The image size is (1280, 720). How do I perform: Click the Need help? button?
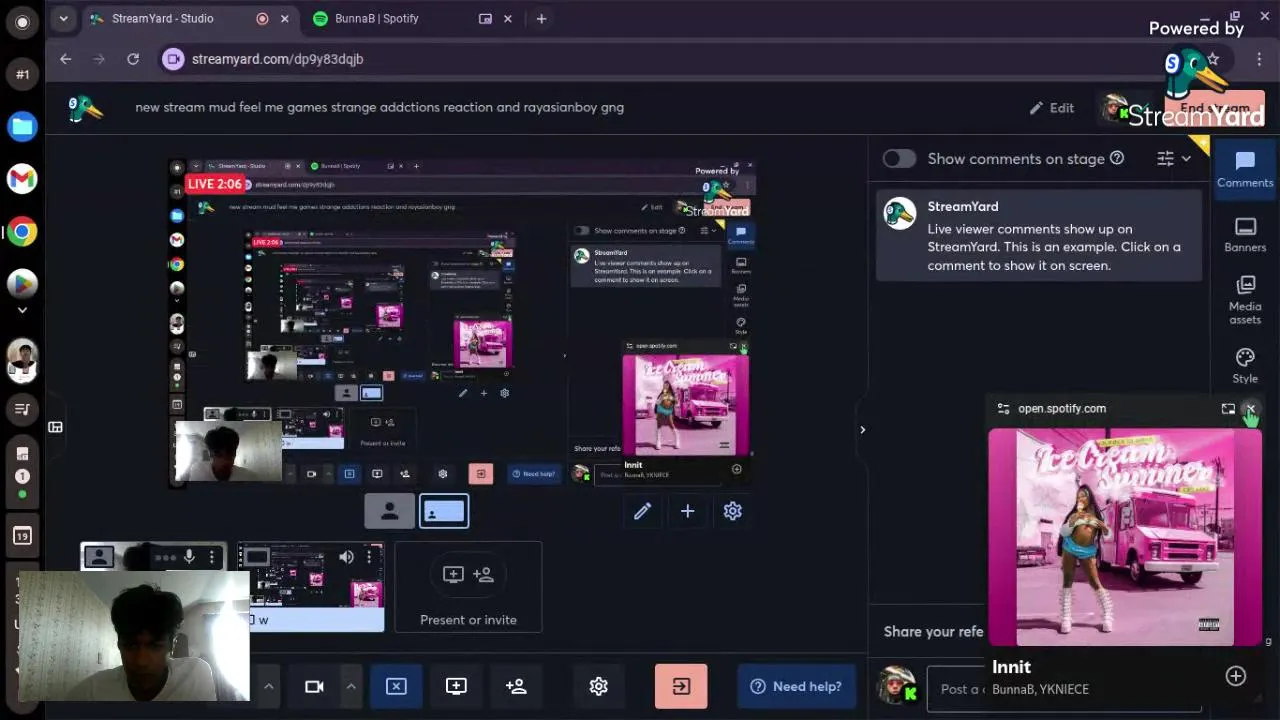pos(797,686)
